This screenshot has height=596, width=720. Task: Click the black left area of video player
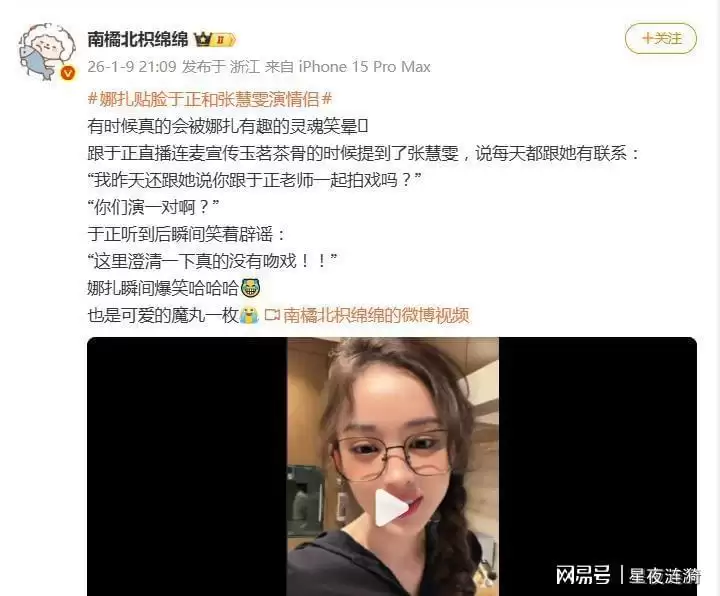pyautogui.click(x=187, y=467)
